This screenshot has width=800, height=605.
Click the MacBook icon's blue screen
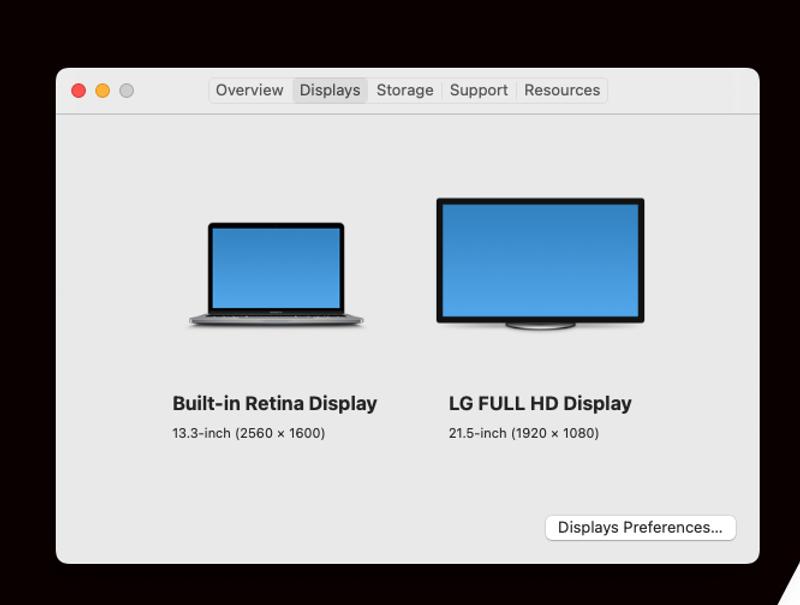(276, 267)
